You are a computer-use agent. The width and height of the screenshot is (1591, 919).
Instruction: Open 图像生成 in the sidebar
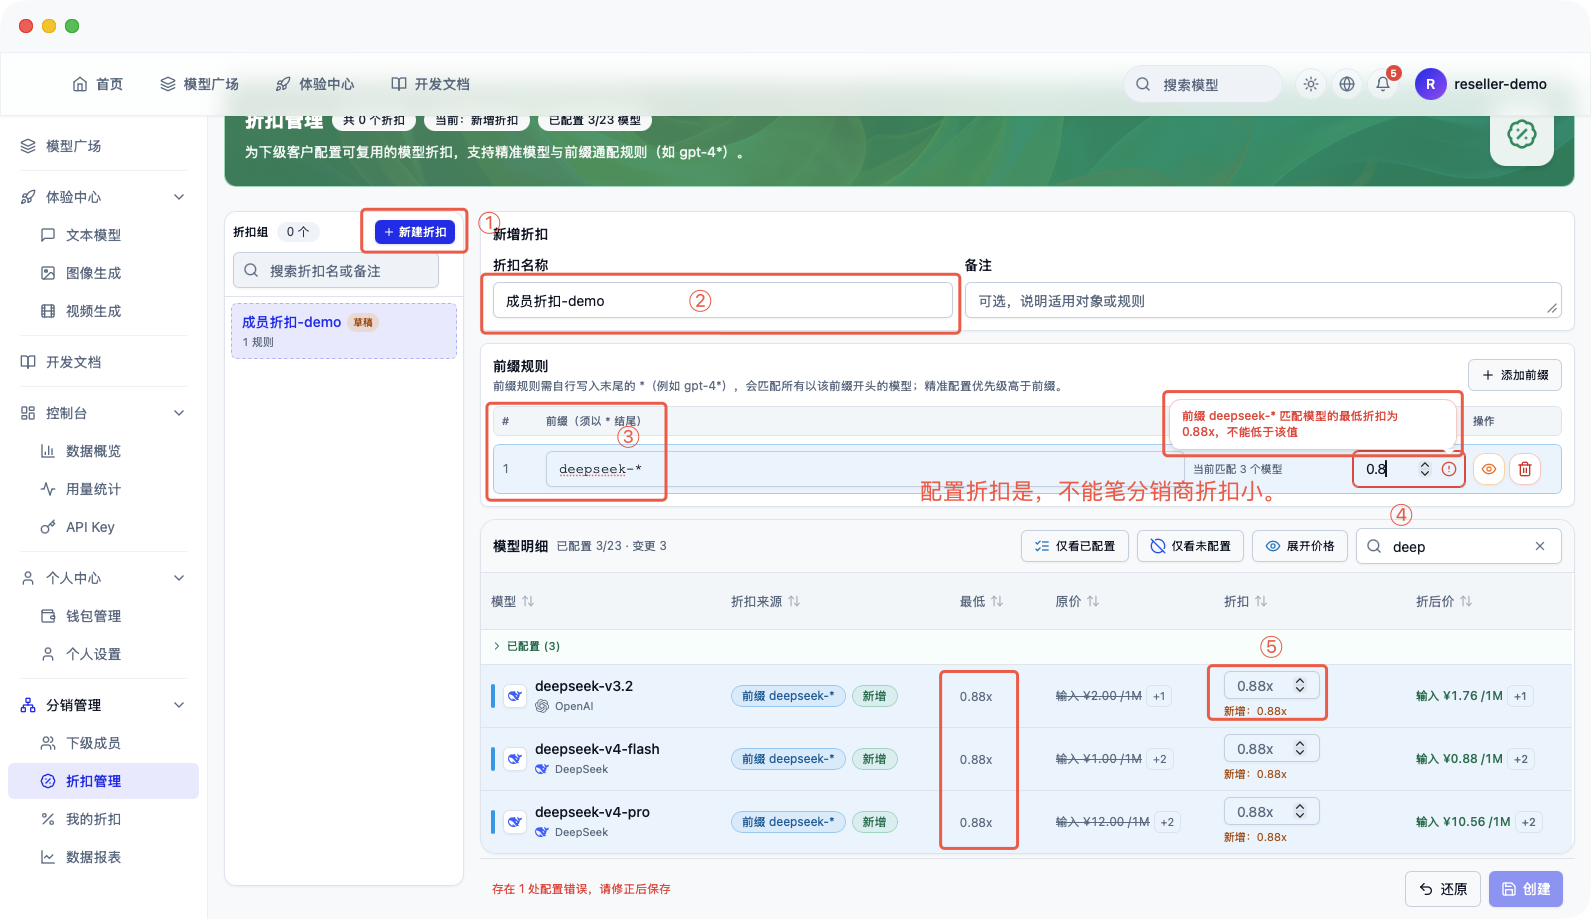[104, 273]
